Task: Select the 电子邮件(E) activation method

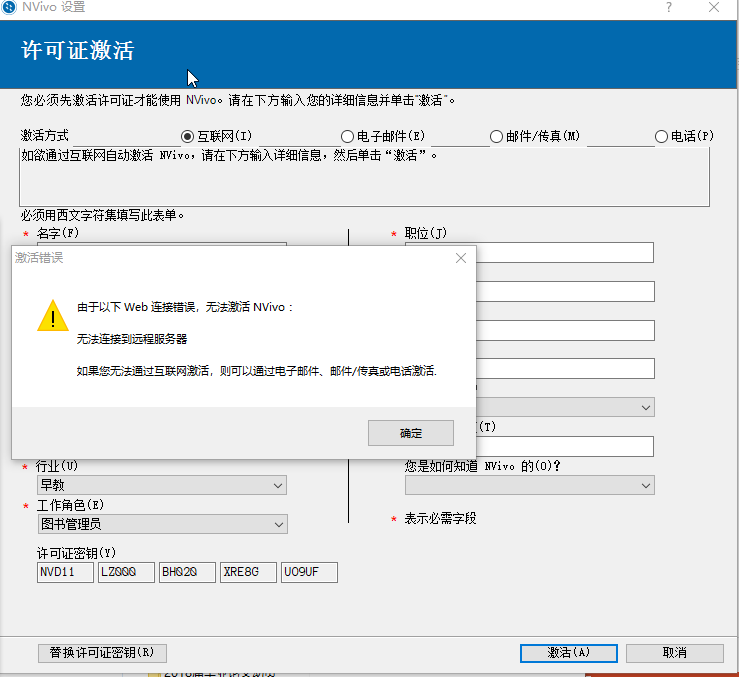Action: 347,137
